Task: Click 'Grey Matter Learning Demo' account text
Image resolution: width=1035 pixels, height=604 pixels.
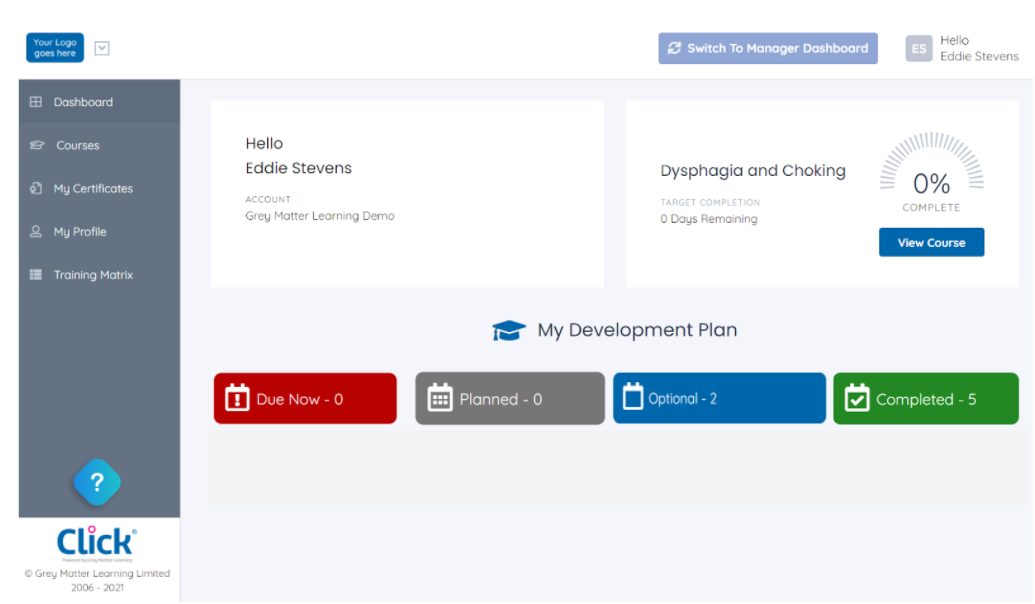Action: pos(319,216)
